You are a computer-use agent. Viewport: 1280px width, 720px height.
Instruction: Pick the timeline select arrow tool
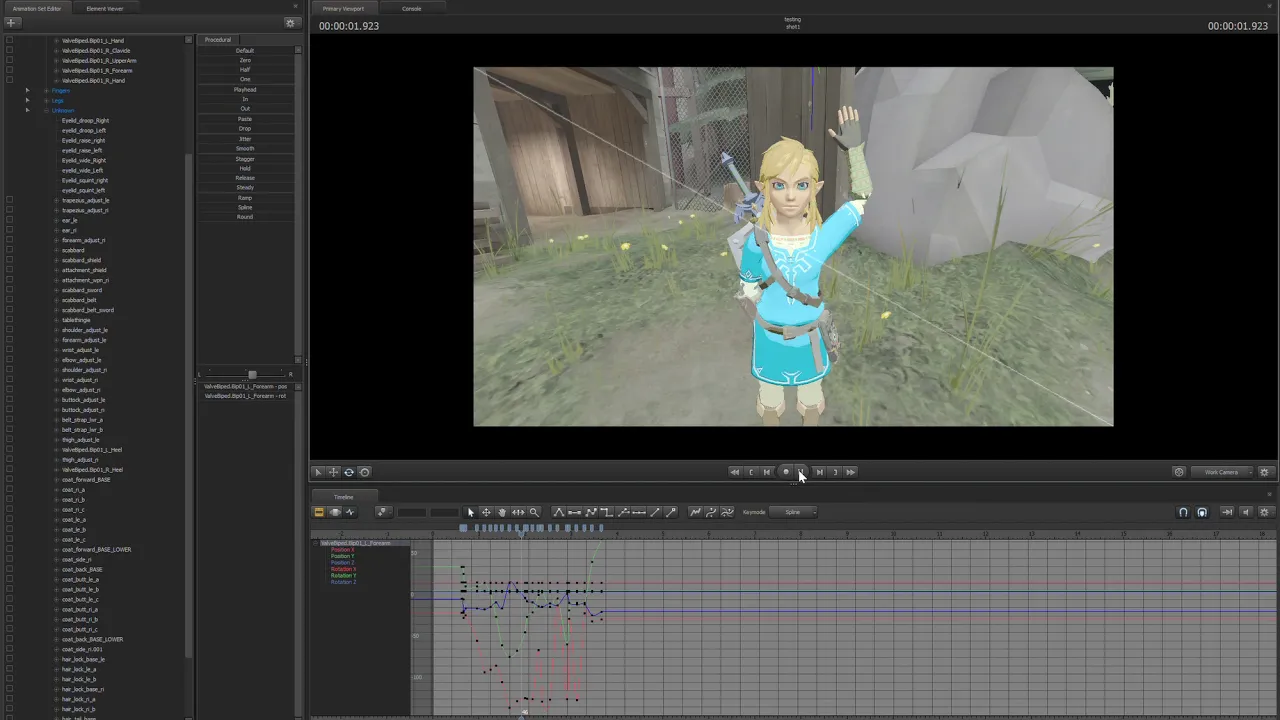[470, 512]
